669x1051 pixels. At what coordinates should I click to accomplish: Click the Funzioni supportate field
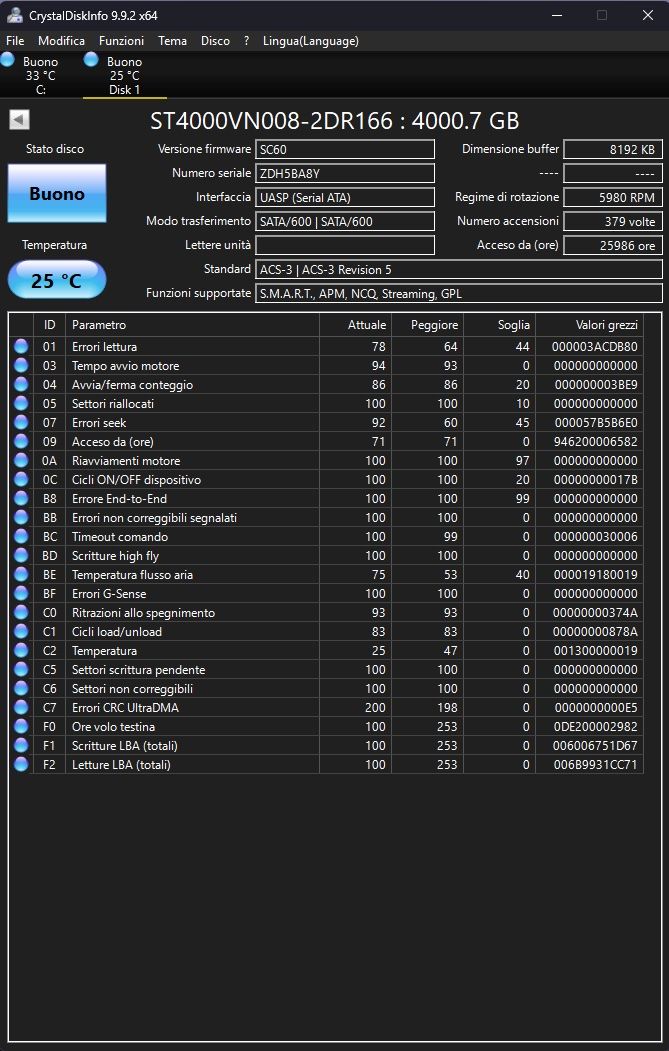pyautogui.click(x=459, y=294)
